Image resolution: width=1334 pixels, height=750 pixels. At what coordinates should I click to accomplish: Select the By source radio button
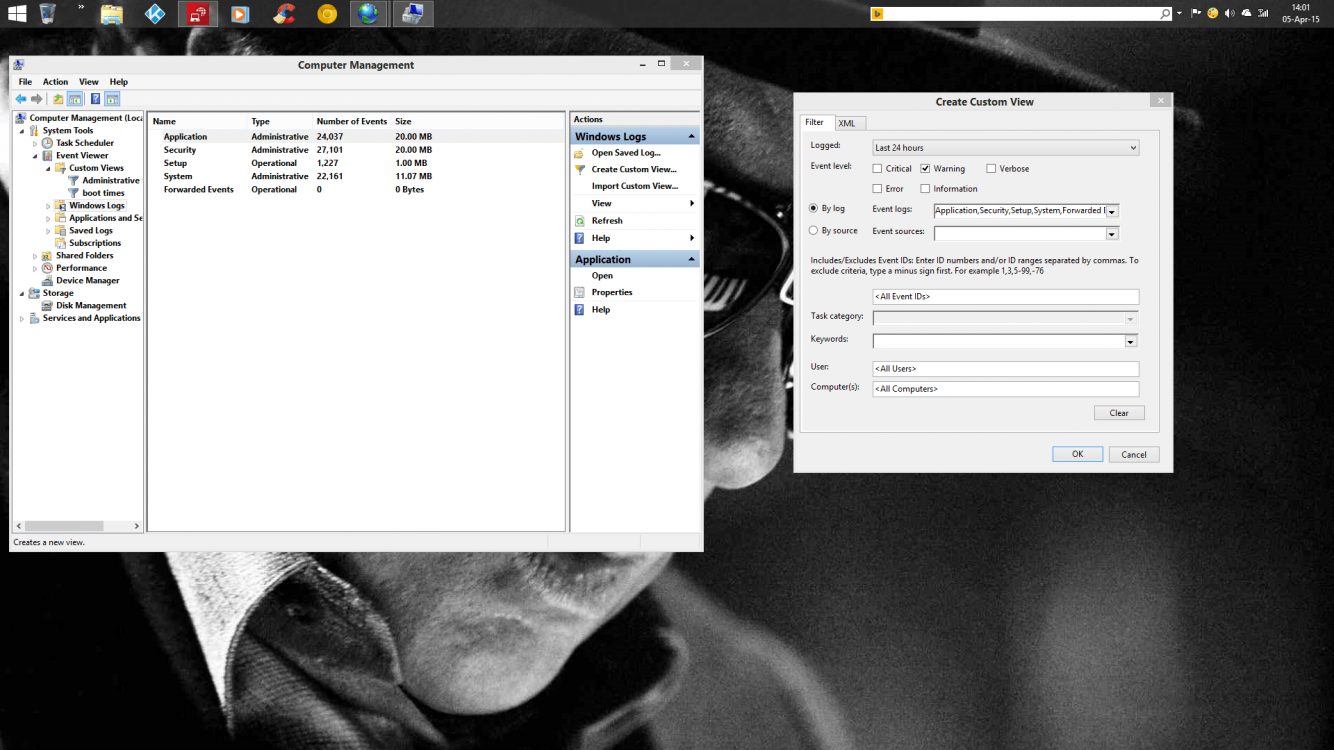coord(813,231)
